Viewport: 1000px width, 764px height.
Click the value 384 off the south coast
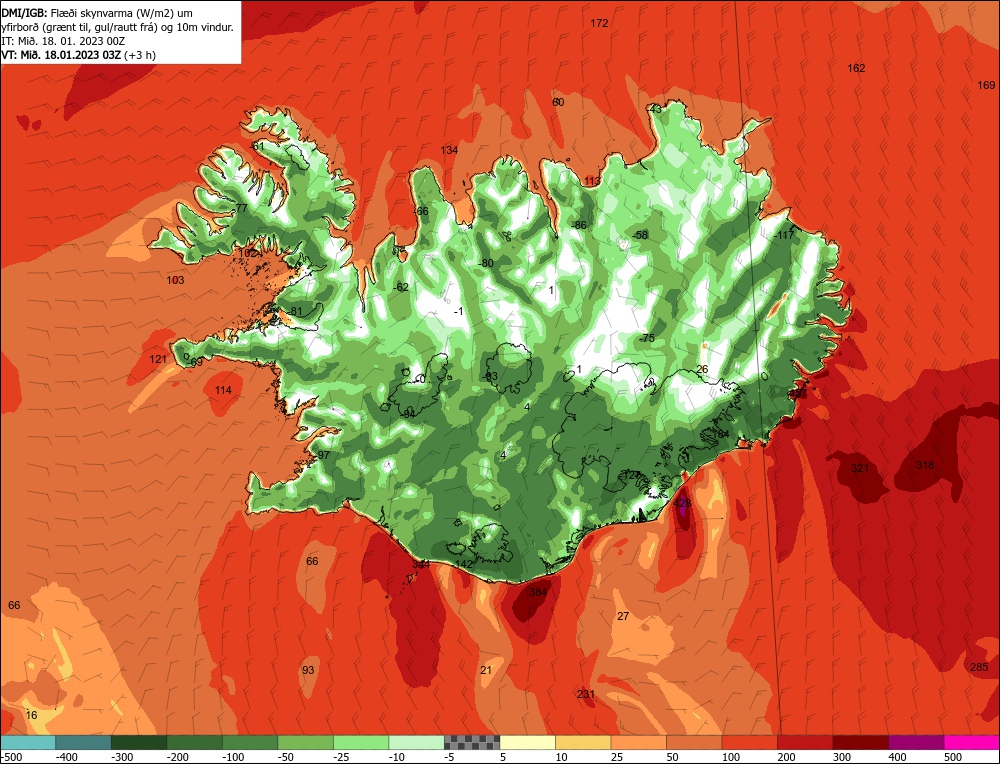tap(538, 592)
